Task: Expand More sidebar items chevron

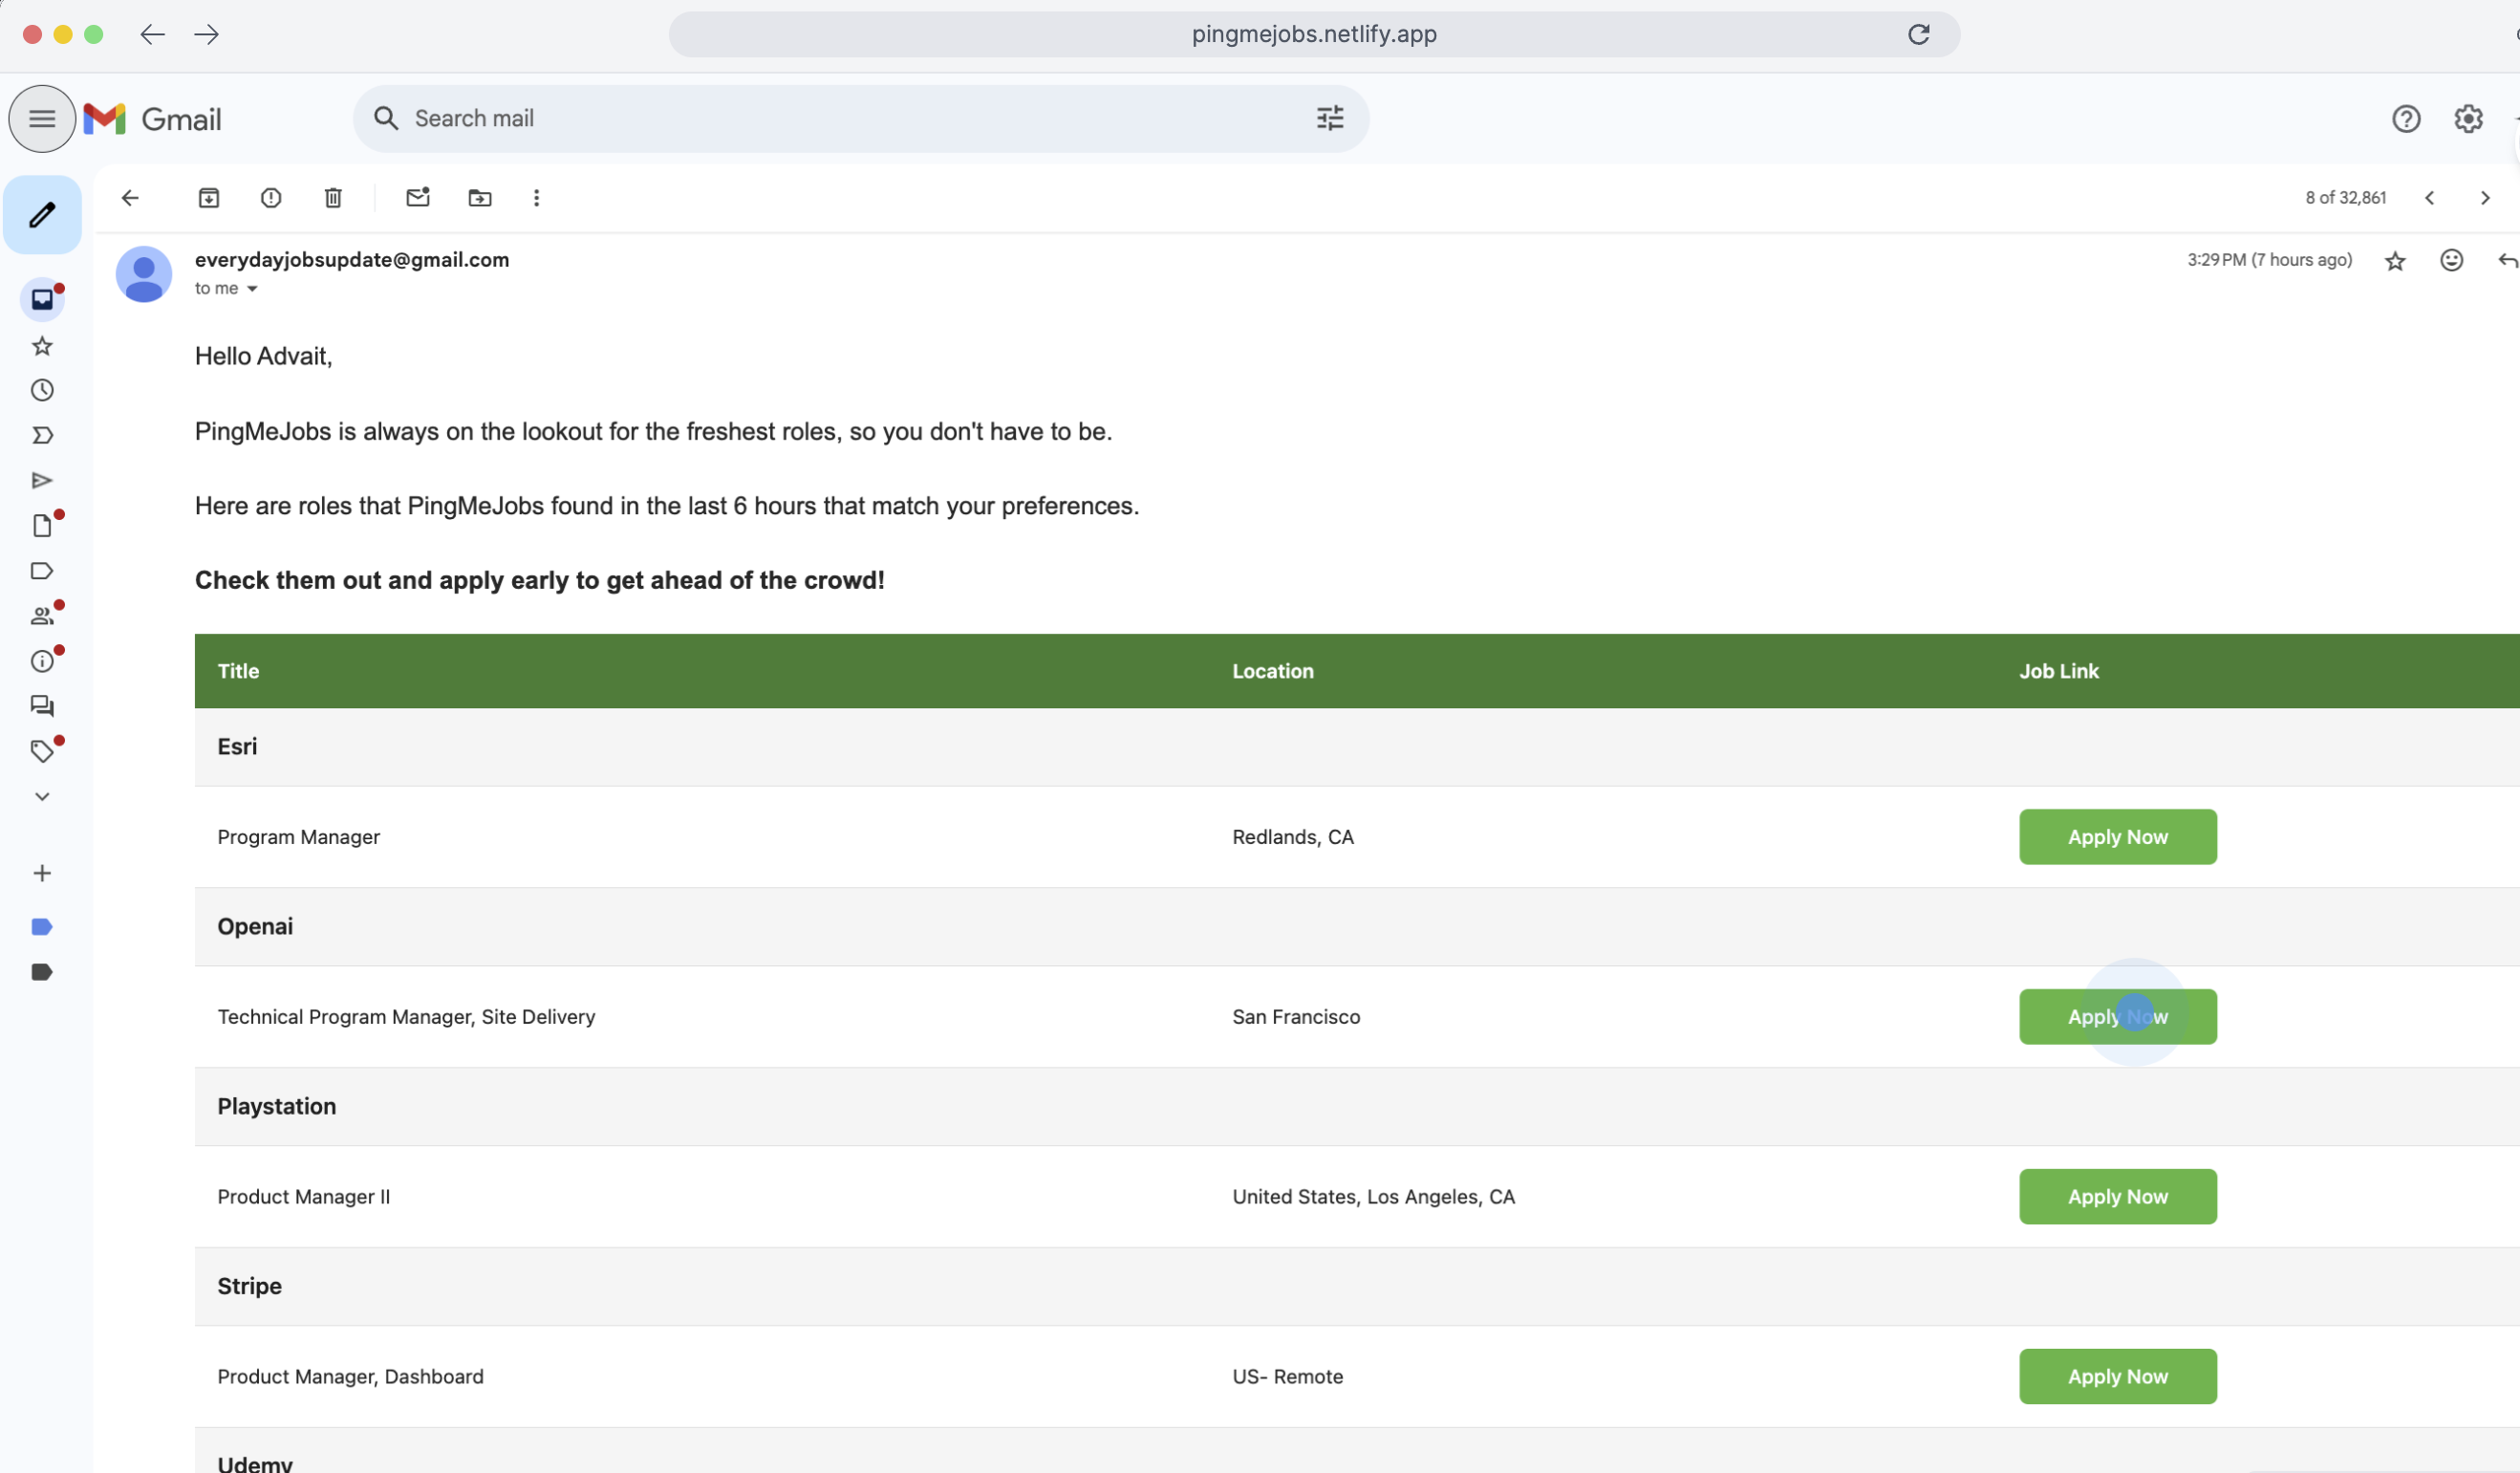Action: point(42,797)
